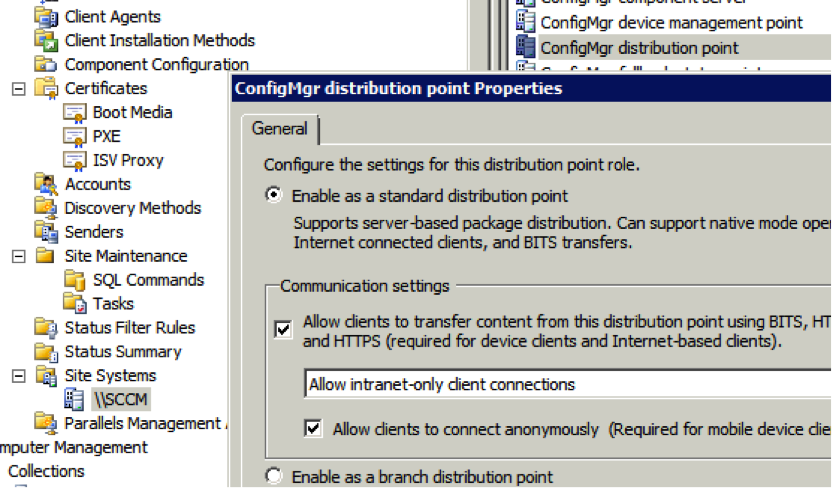Click the Boot Media certificate icon
Image resolution: width=832 pixels, height=488 pixels.
(x=74, y=112)
